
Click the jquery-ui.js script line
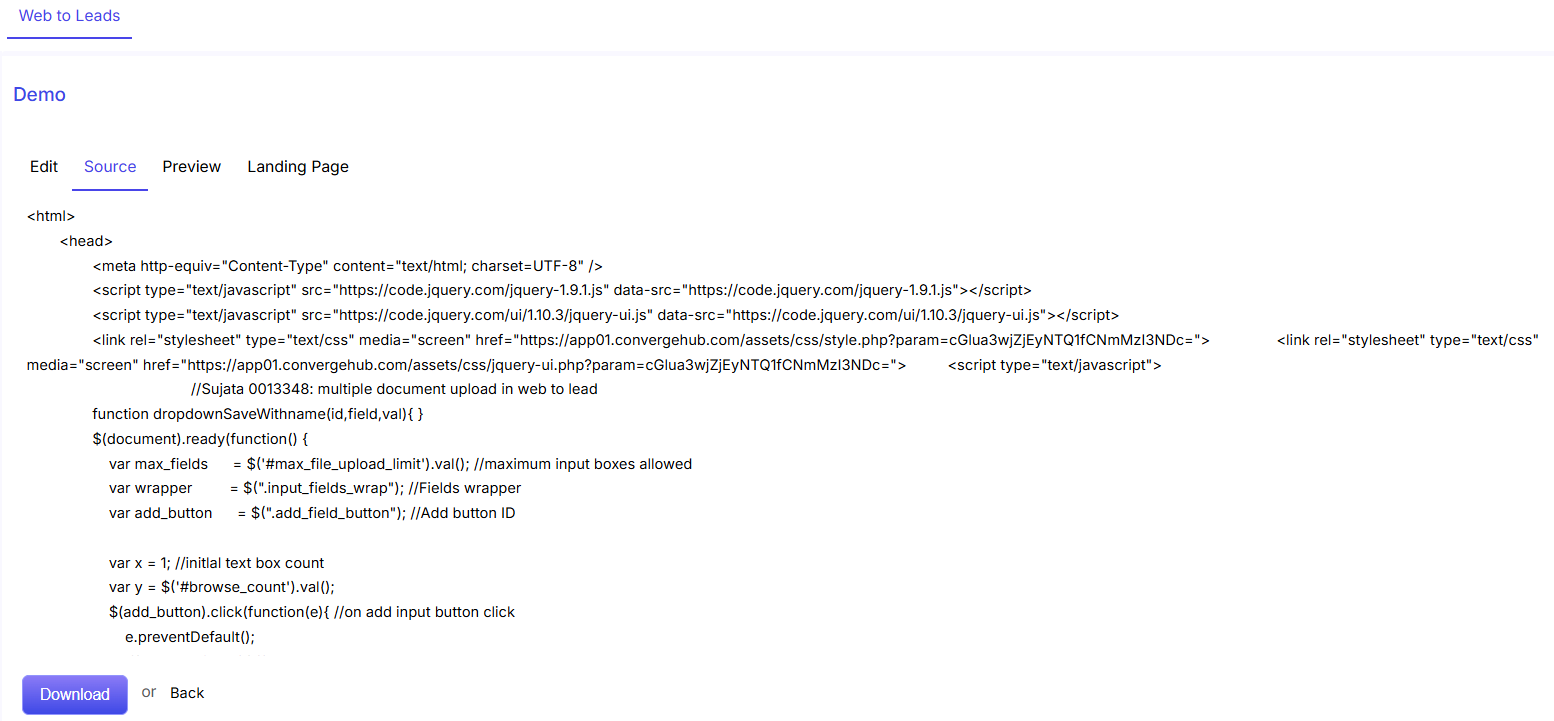click(605, 315)
